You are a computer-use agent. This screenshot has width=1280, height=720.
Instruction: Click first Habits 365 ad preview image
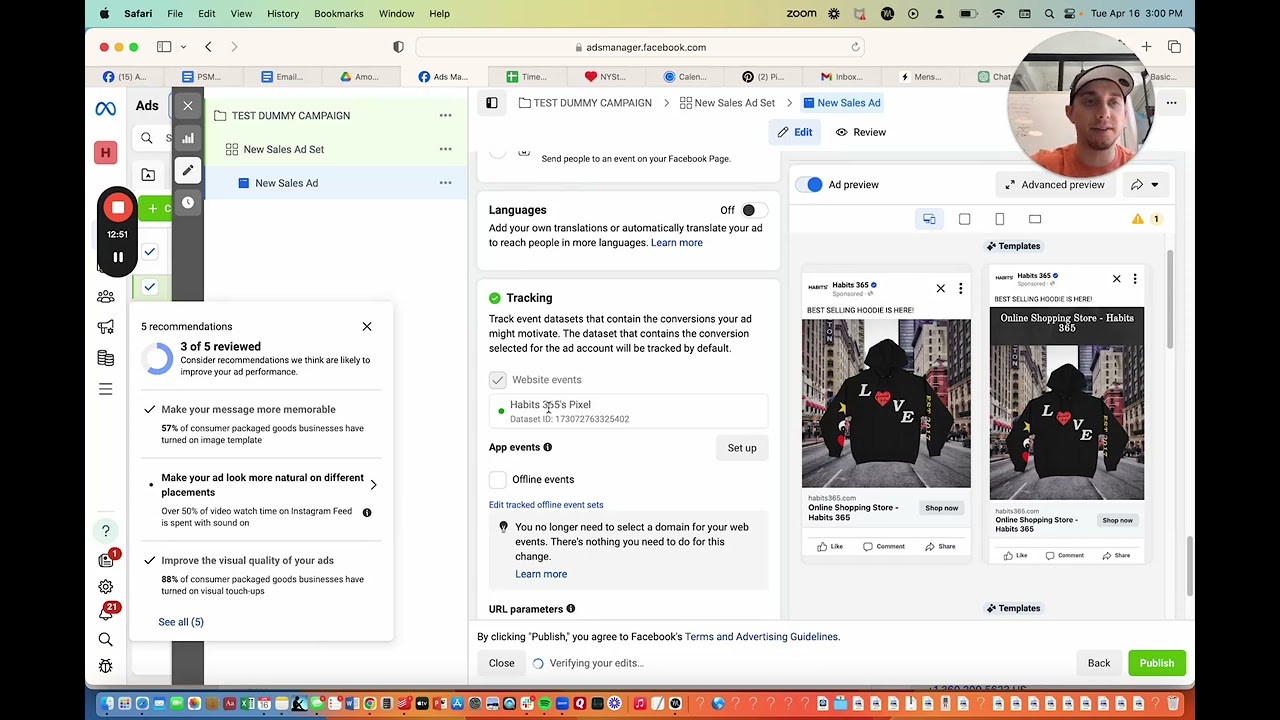coord(886,403)
